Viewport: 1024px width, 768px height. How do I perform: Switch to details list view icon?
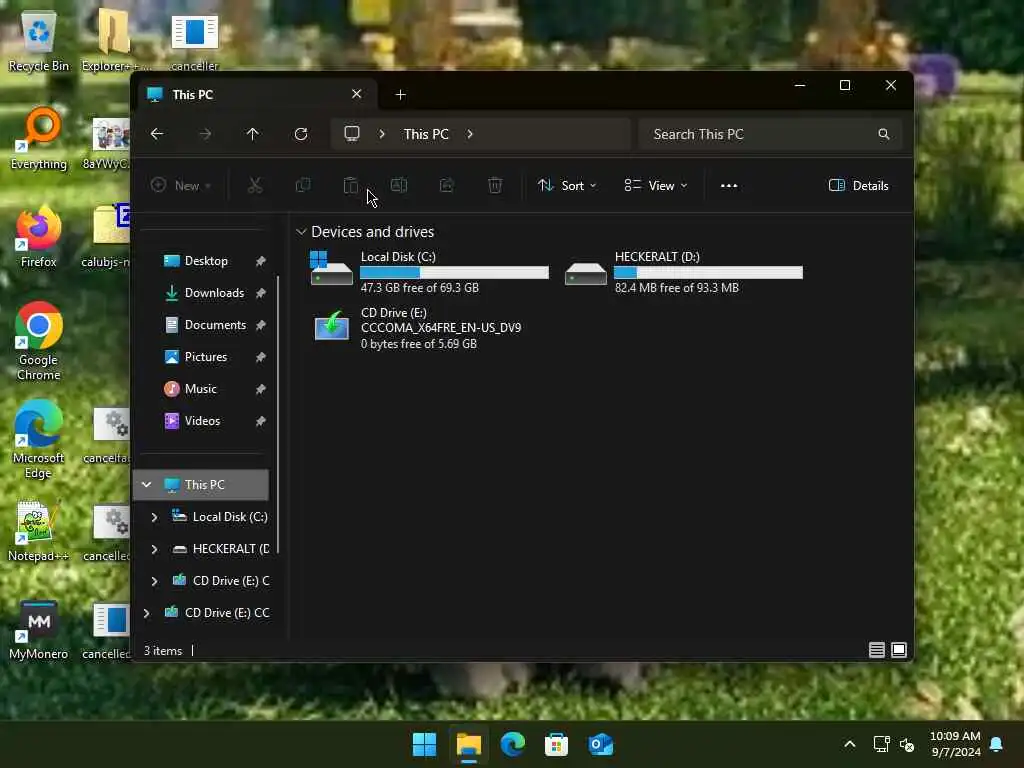[876, 650]
